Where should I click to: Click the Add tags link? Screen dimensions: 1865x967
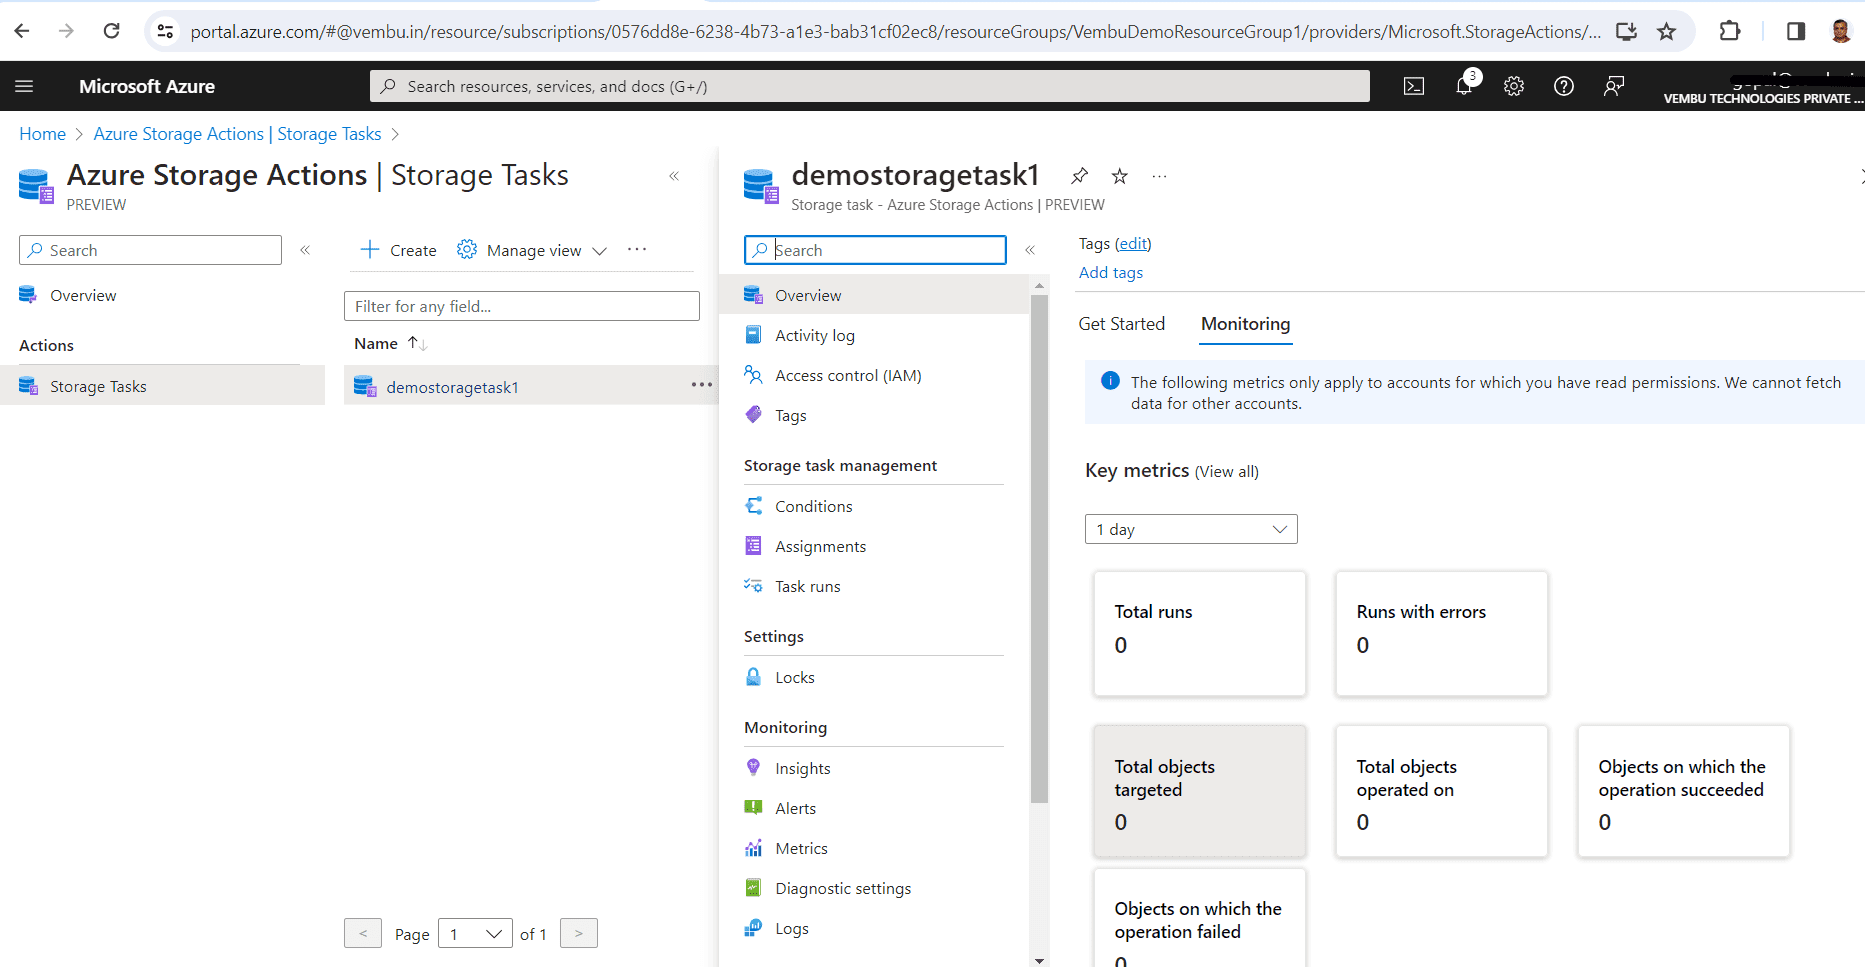pyautogui.click(x=1110, y=272)
